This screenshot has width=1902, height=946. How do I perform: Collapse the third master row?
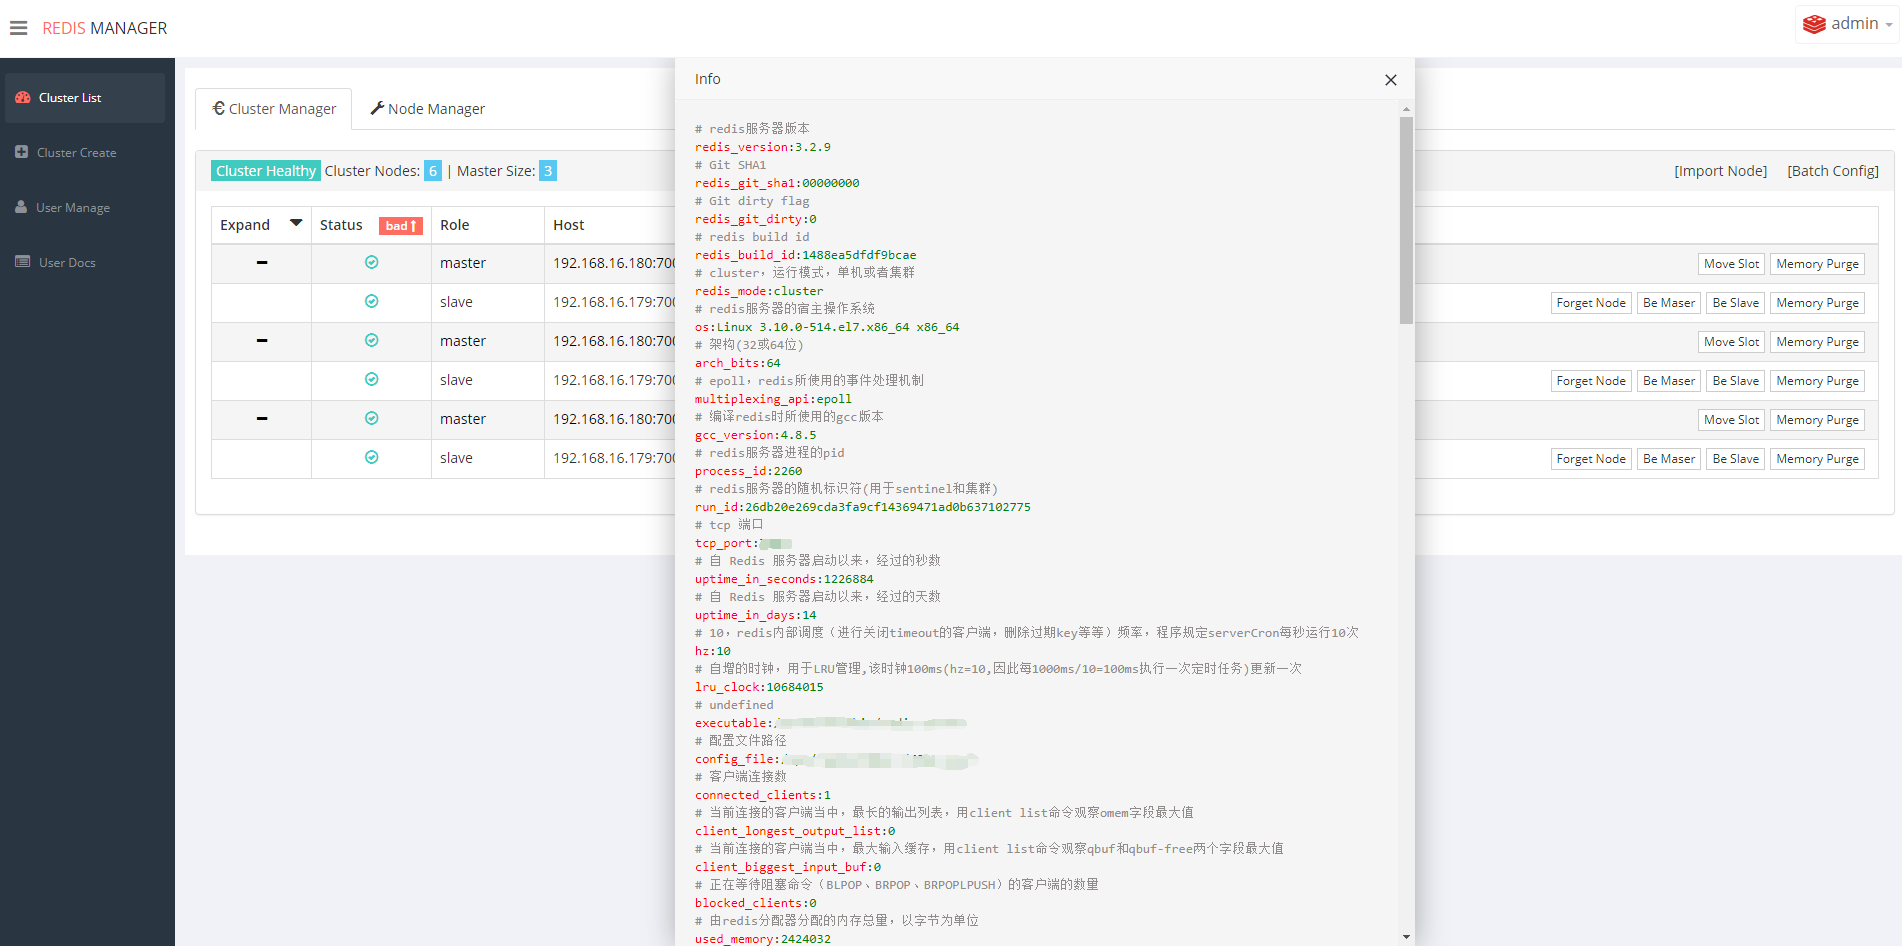click(262, 419)
